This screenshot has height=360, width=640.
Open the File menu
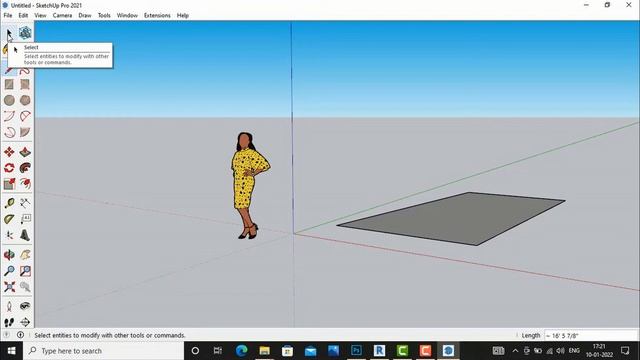[x=8, y=16]
